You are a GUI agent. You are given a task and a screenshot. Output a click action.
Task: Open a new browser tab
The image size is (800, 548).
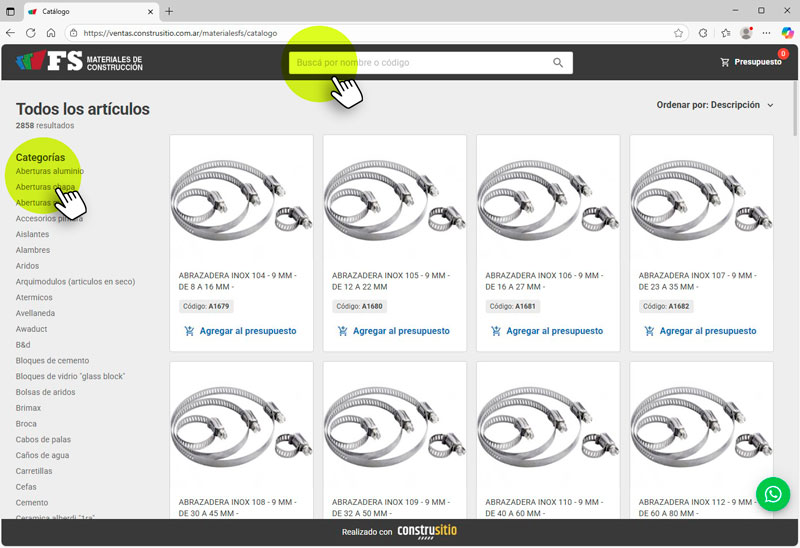[169, 11]
